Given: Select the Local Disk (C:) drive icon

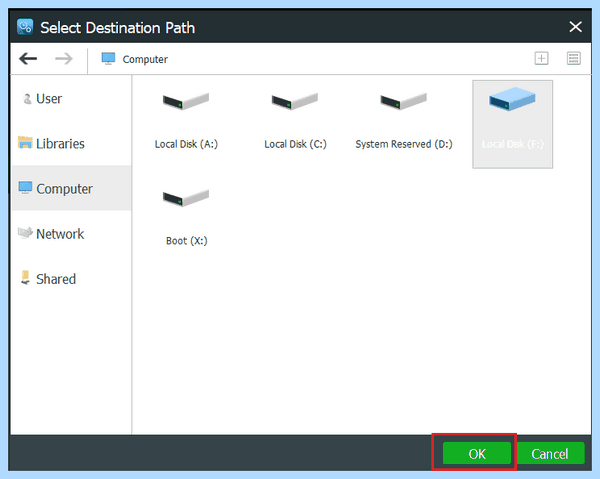Looking at the screenshot, I should coord(295,101).
